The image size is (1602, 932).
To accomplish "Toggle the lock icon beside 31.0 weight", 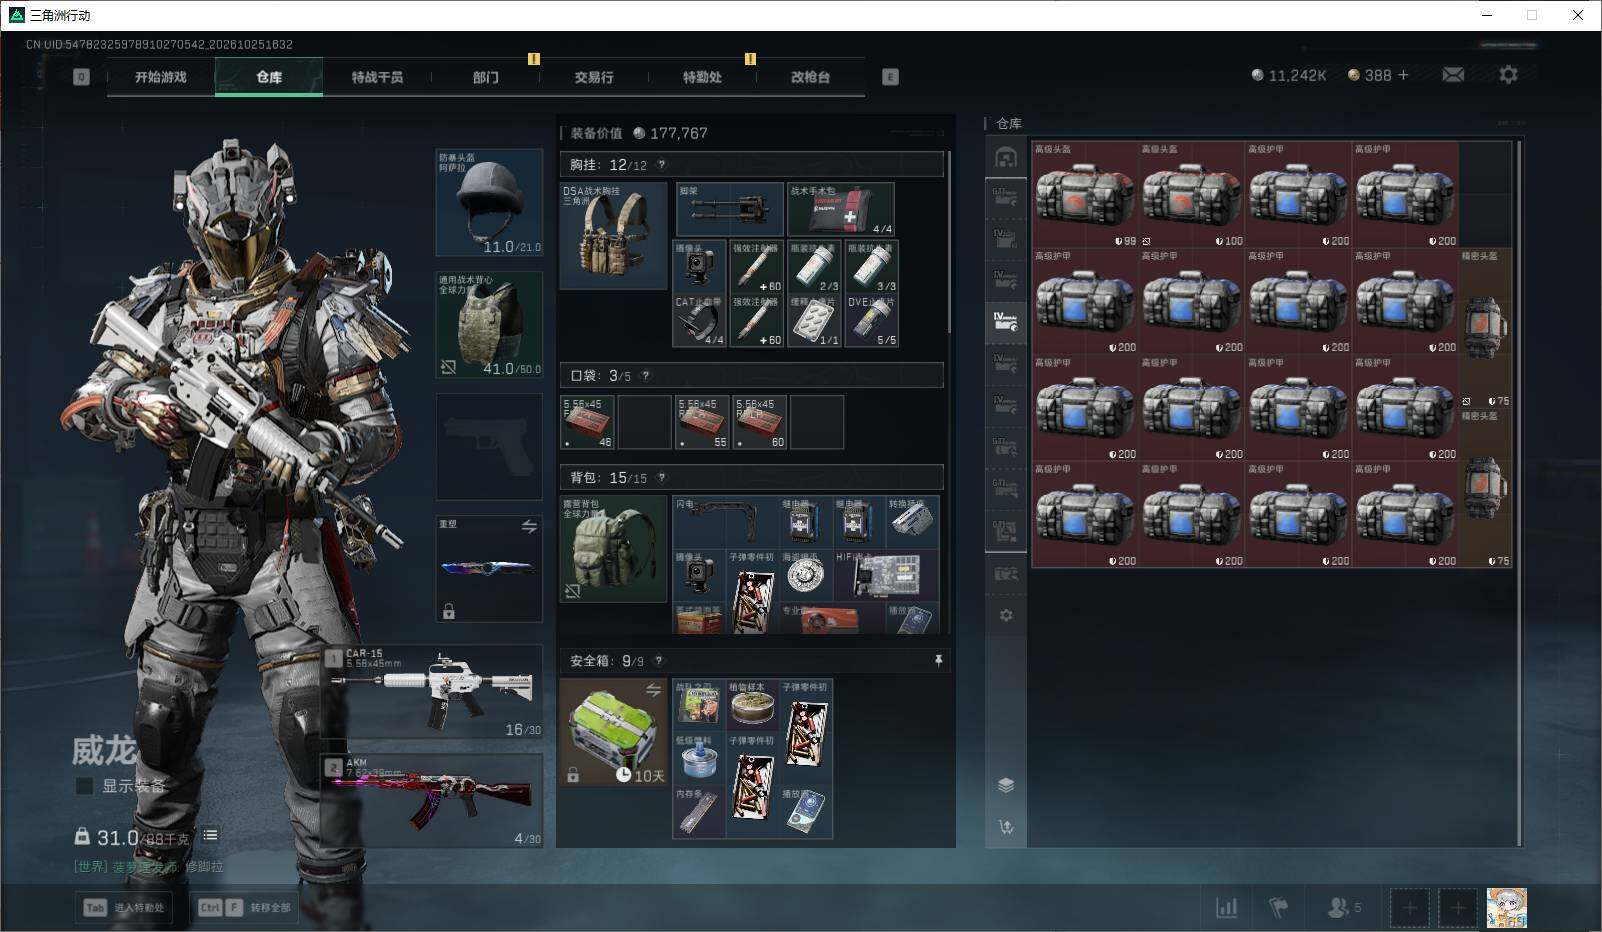I will (x=82, y=836).
